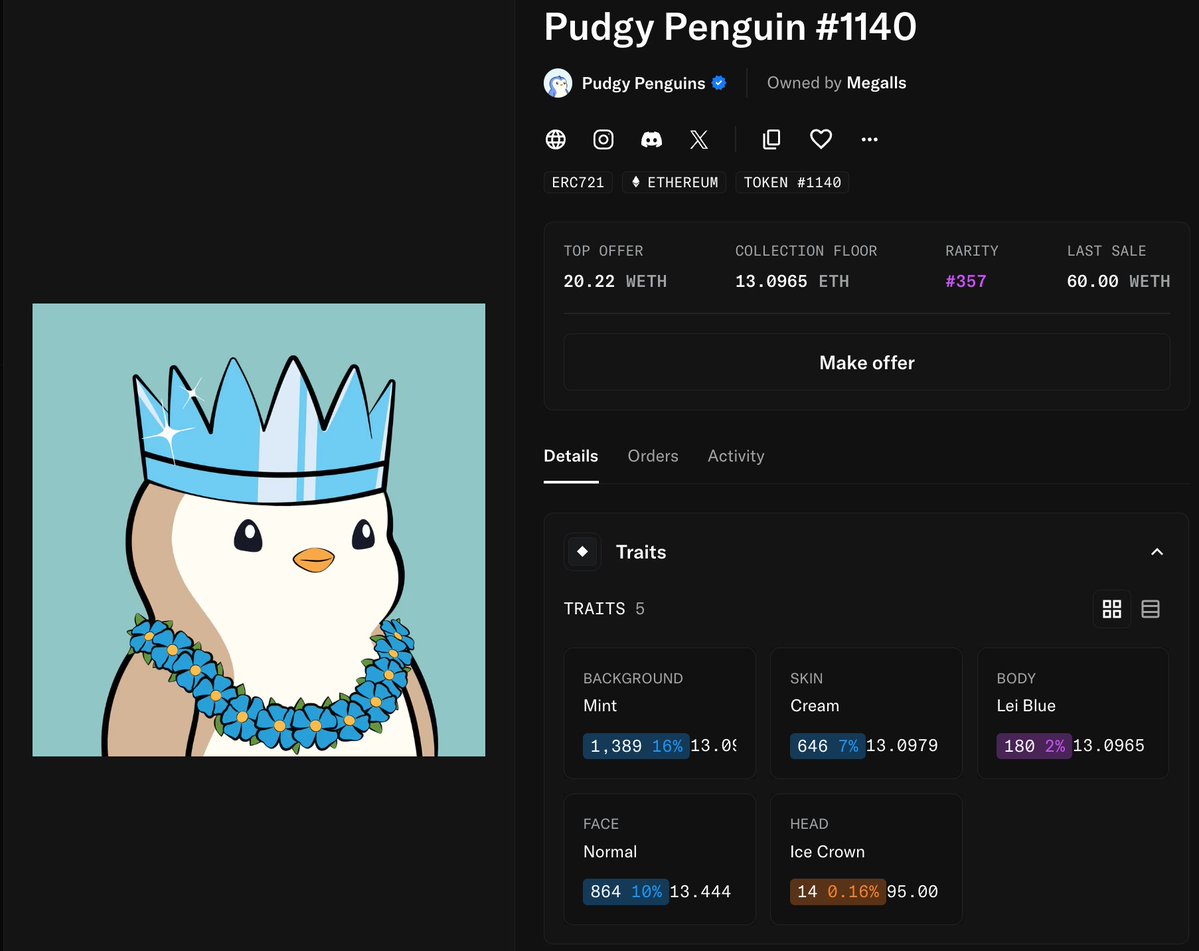The height and width of the screenshot is (951, 1199).
Task: Collapse the Traits section chevron
Action: pyautogui.click(x=1157, y=552)
